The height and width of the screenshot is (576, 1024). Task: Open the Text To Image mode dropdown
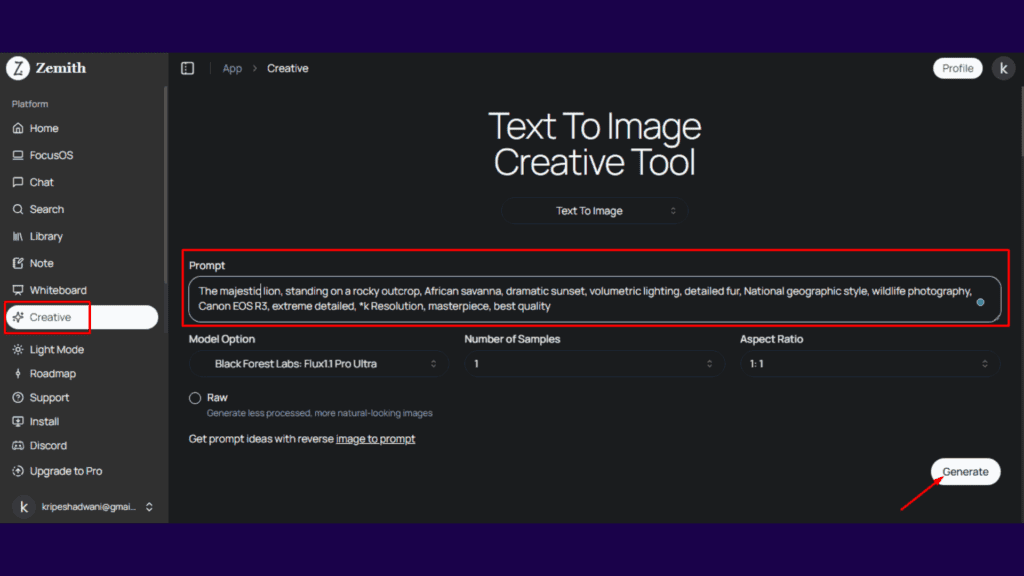pyautogui.click(x=595, y=211)
